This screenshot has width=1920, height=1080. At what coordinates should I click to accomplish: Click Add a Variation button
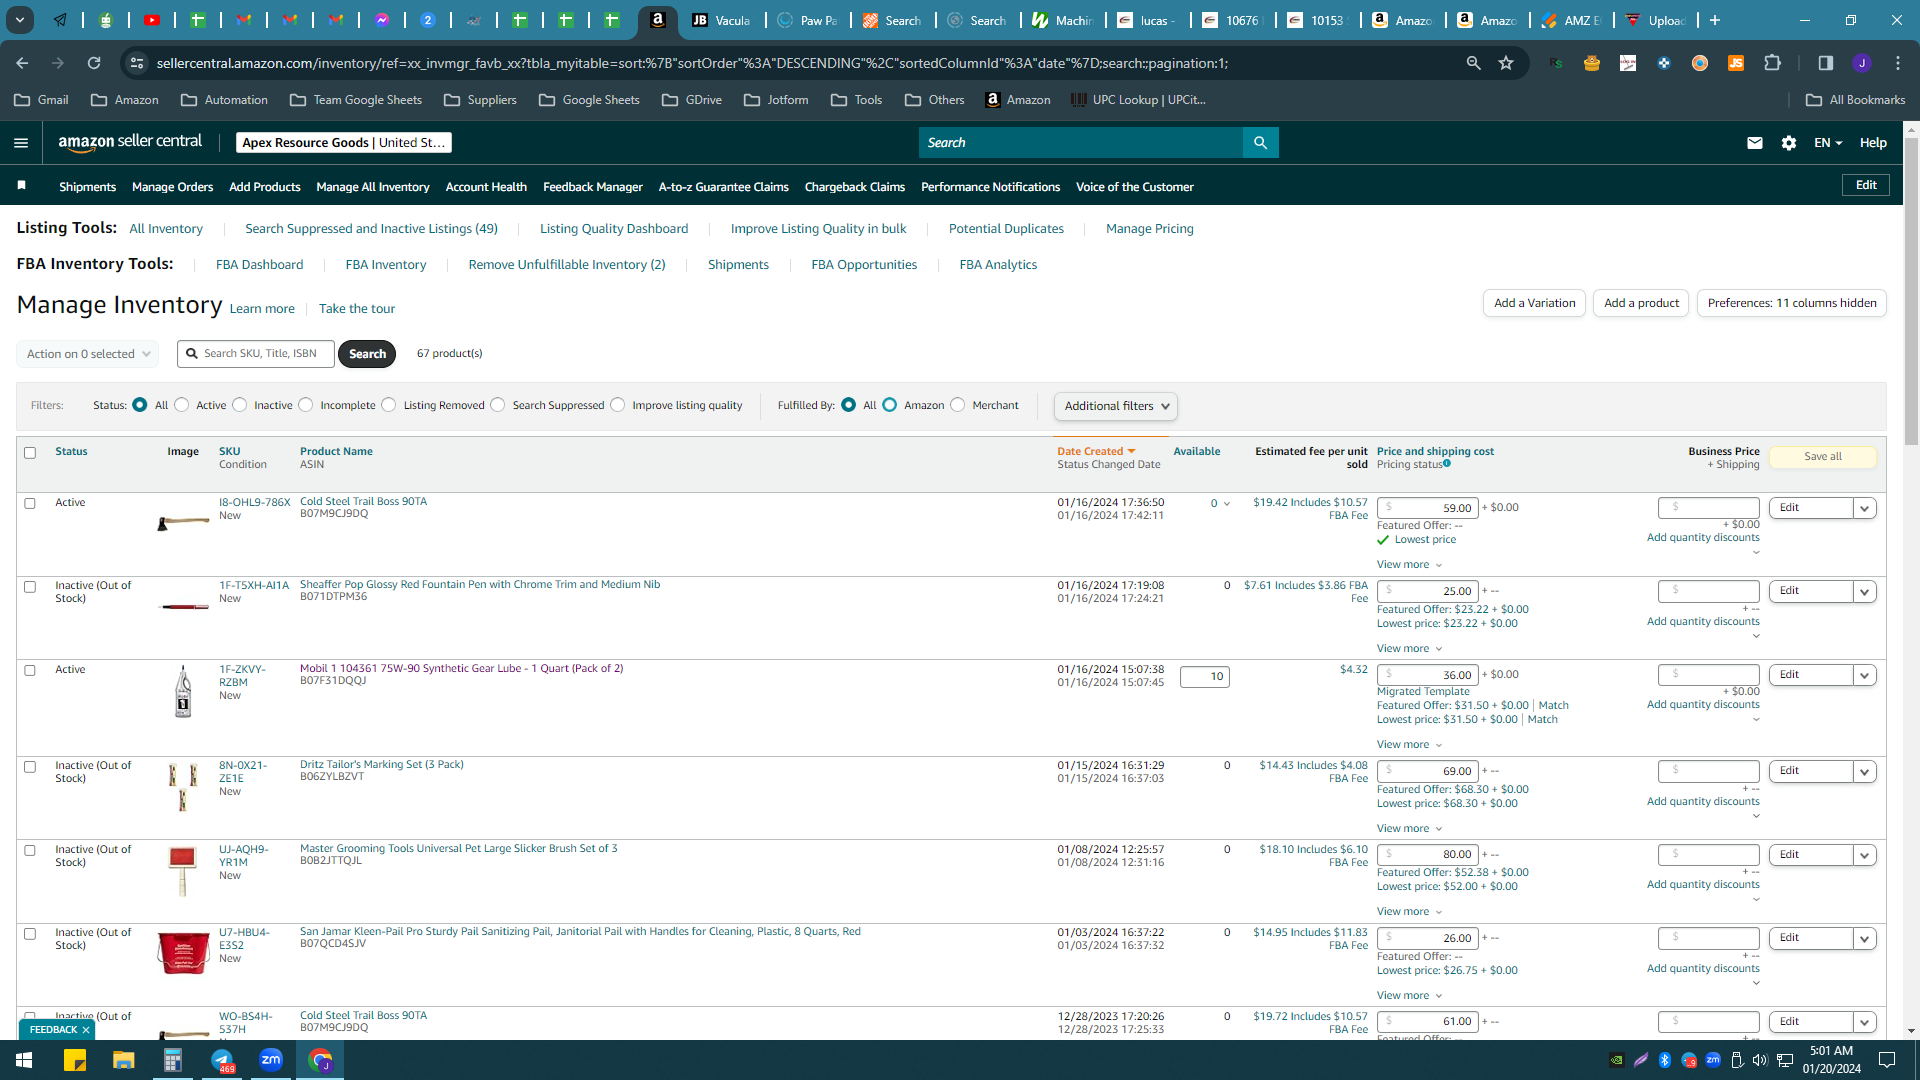pyautogui.click(x=1534, y=303)
